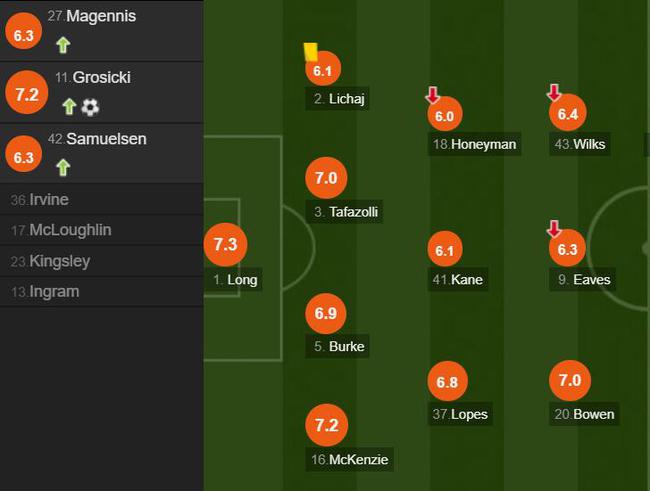This screenshot has height=491, width=650.
Task: Select unused substitute Ingram row
Action: pyautogui.click(x=102, y=292)
